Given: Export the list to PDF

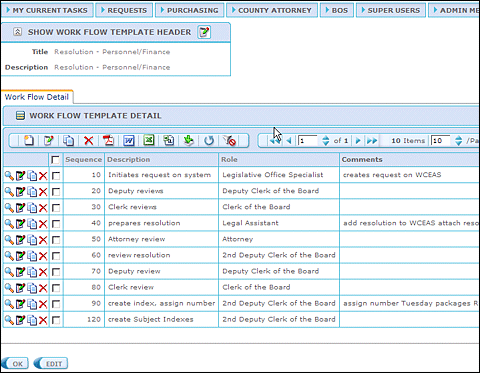Looking at the screenshot, I should tap(108, 140).
